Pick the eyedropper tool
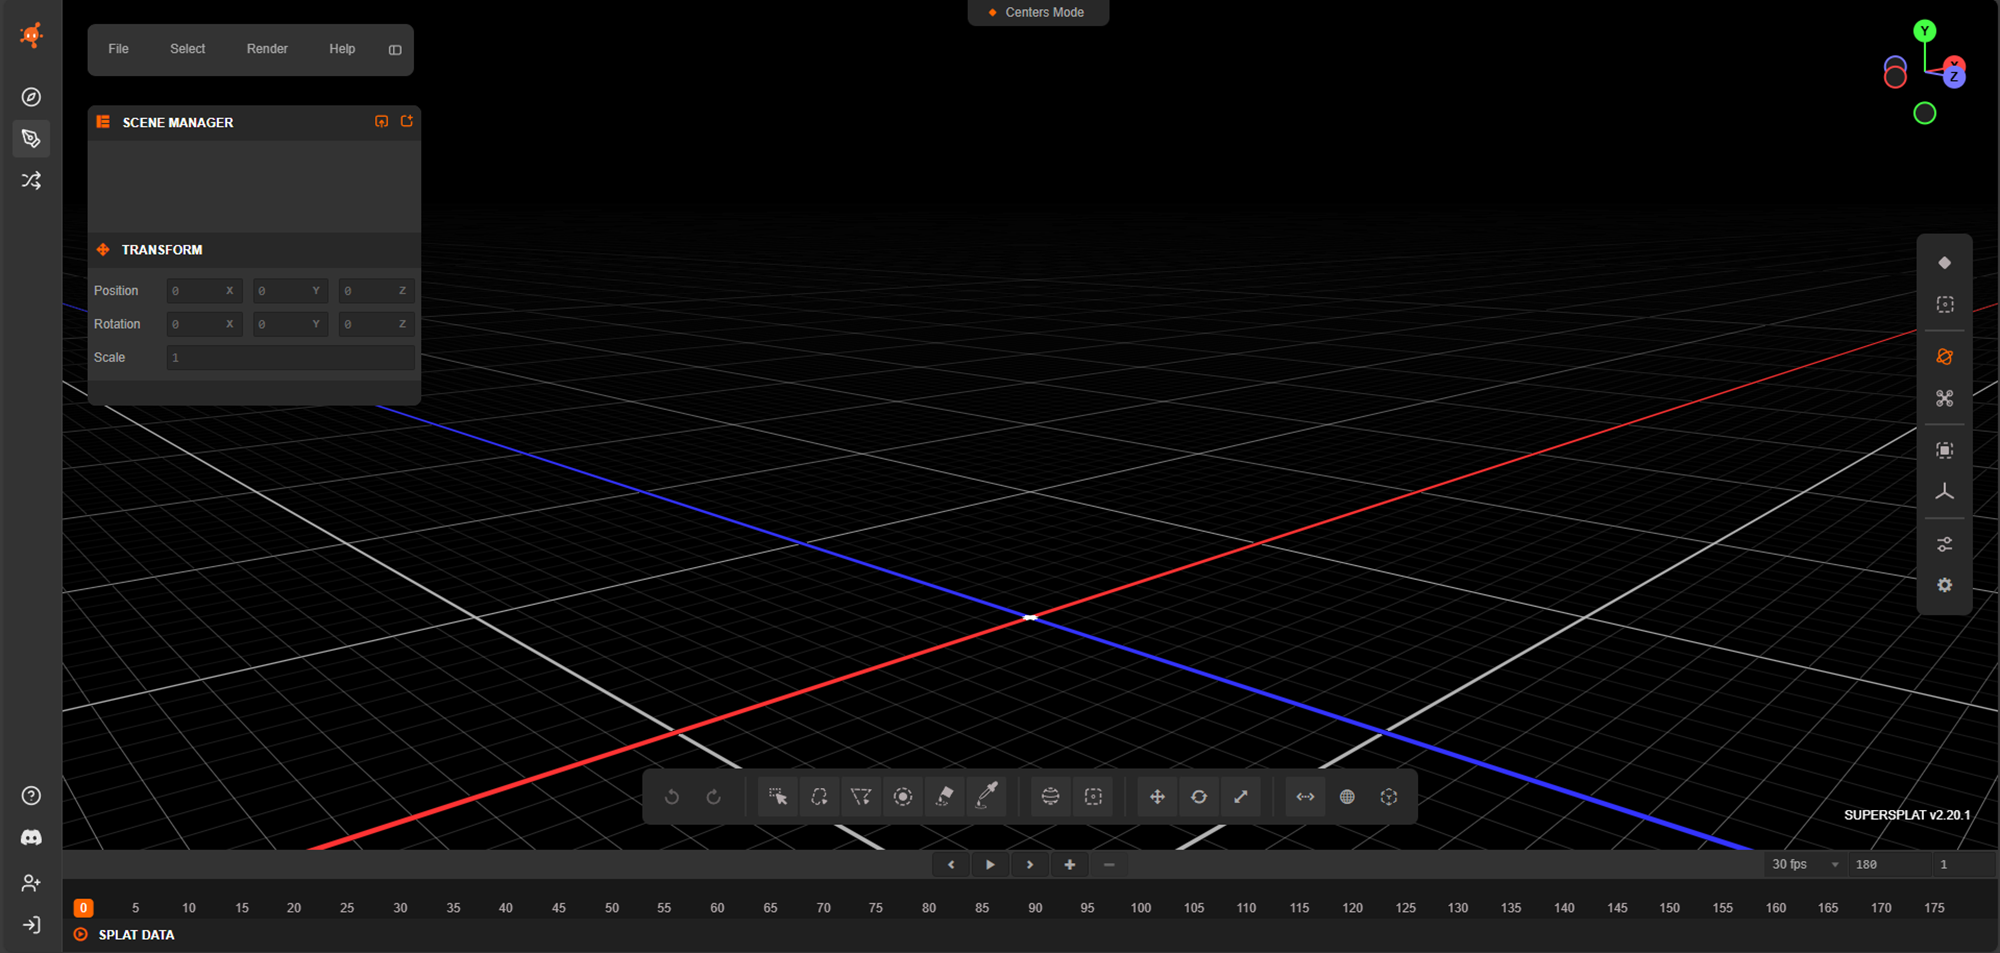 coord(987,796)
